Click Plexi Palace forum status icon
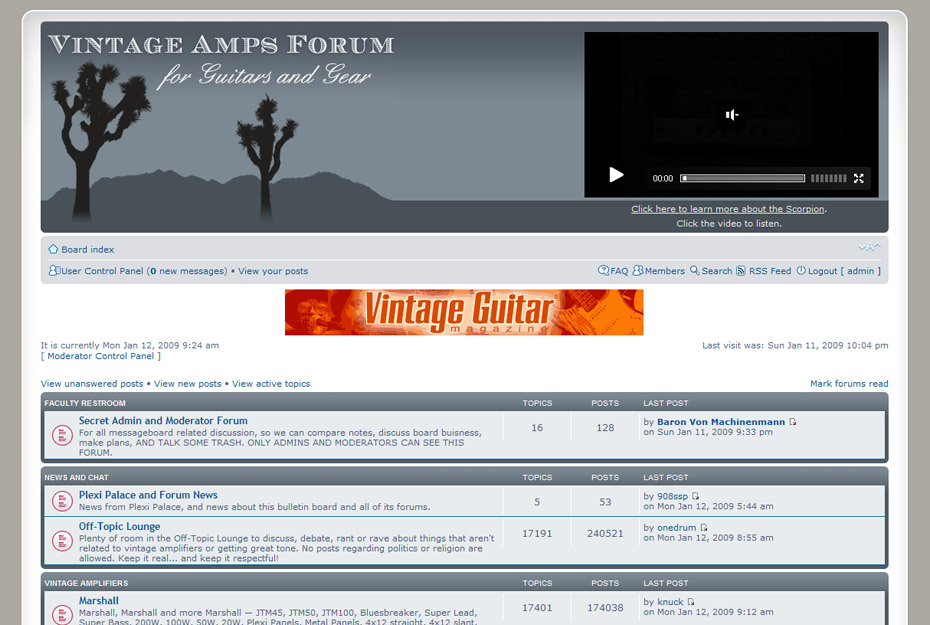 (62, 500)
